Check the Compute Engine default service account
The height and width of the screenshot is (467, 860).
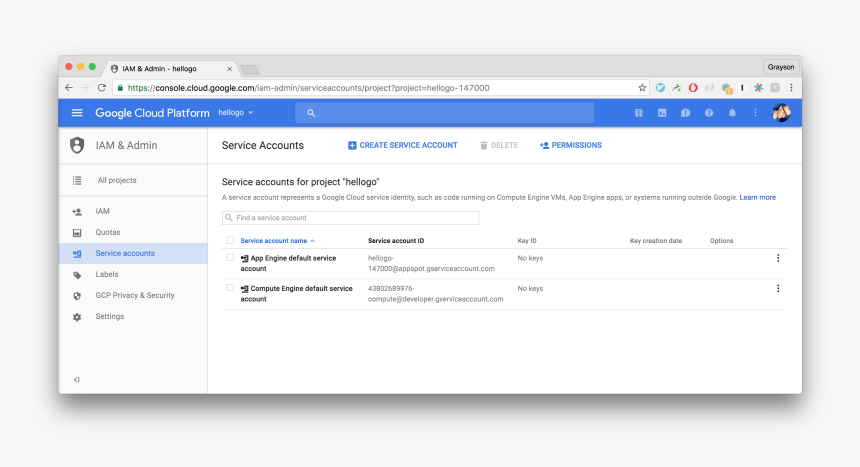point(230,288)
